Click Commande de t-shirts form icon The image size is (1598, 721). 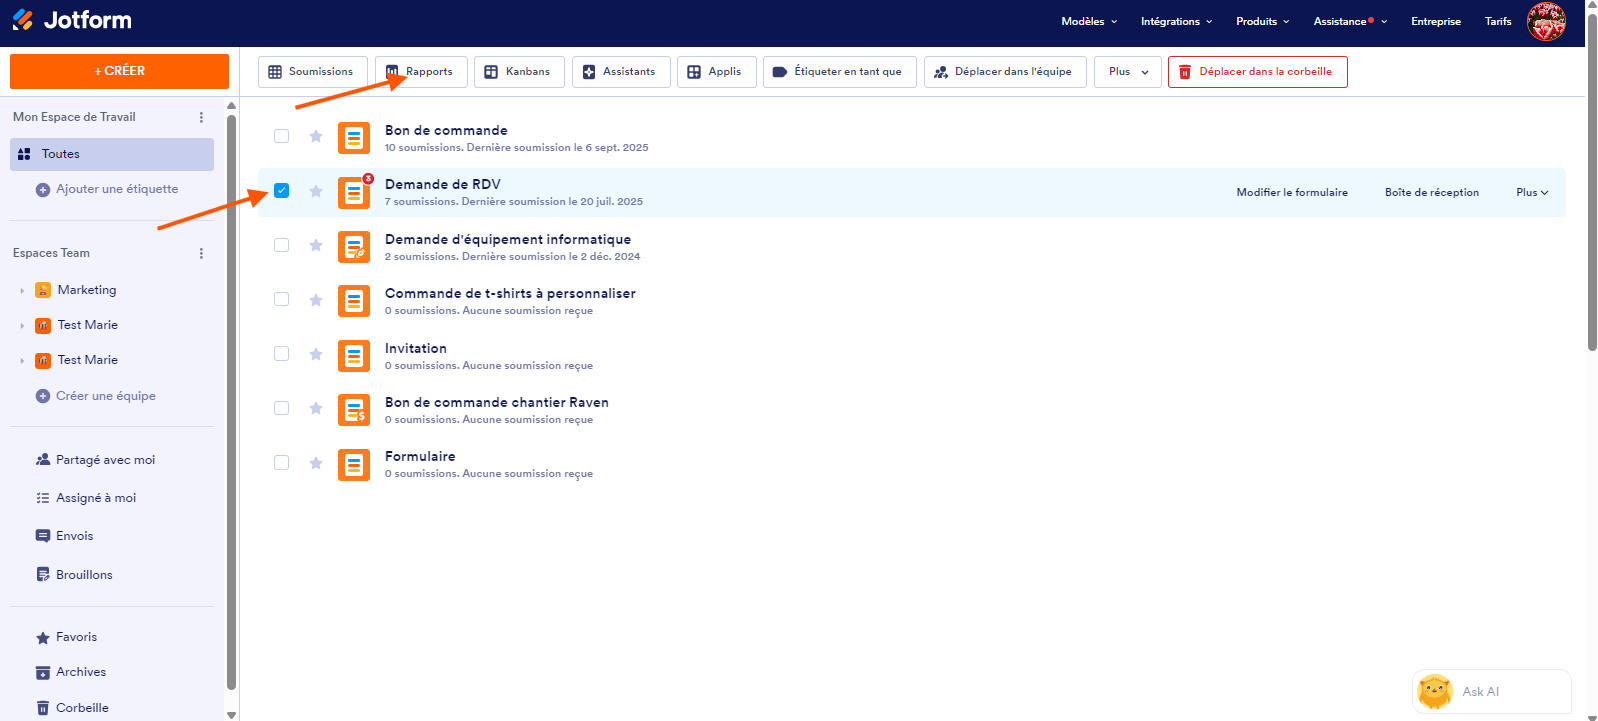click(x=354, y=301)
